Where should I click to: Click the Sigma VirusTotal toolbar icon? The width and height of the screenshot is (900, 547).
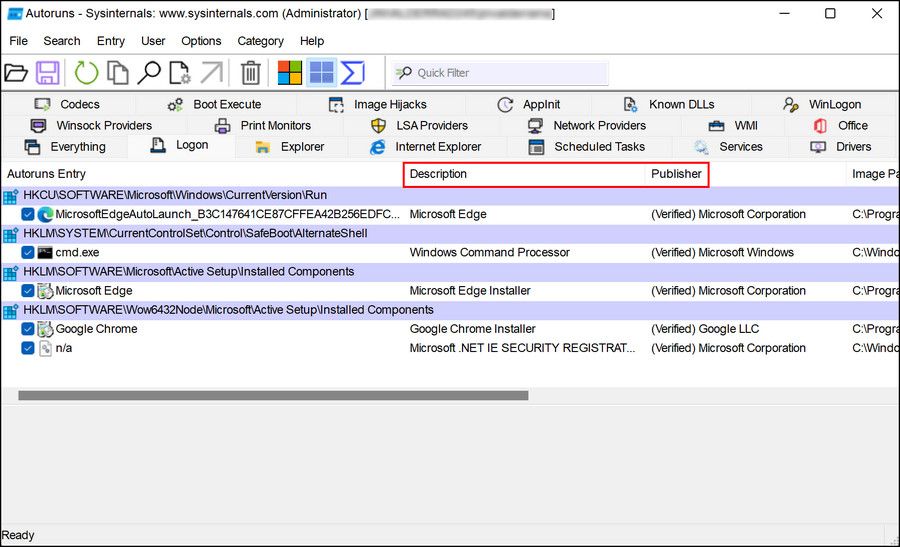[x=352, y=73]
